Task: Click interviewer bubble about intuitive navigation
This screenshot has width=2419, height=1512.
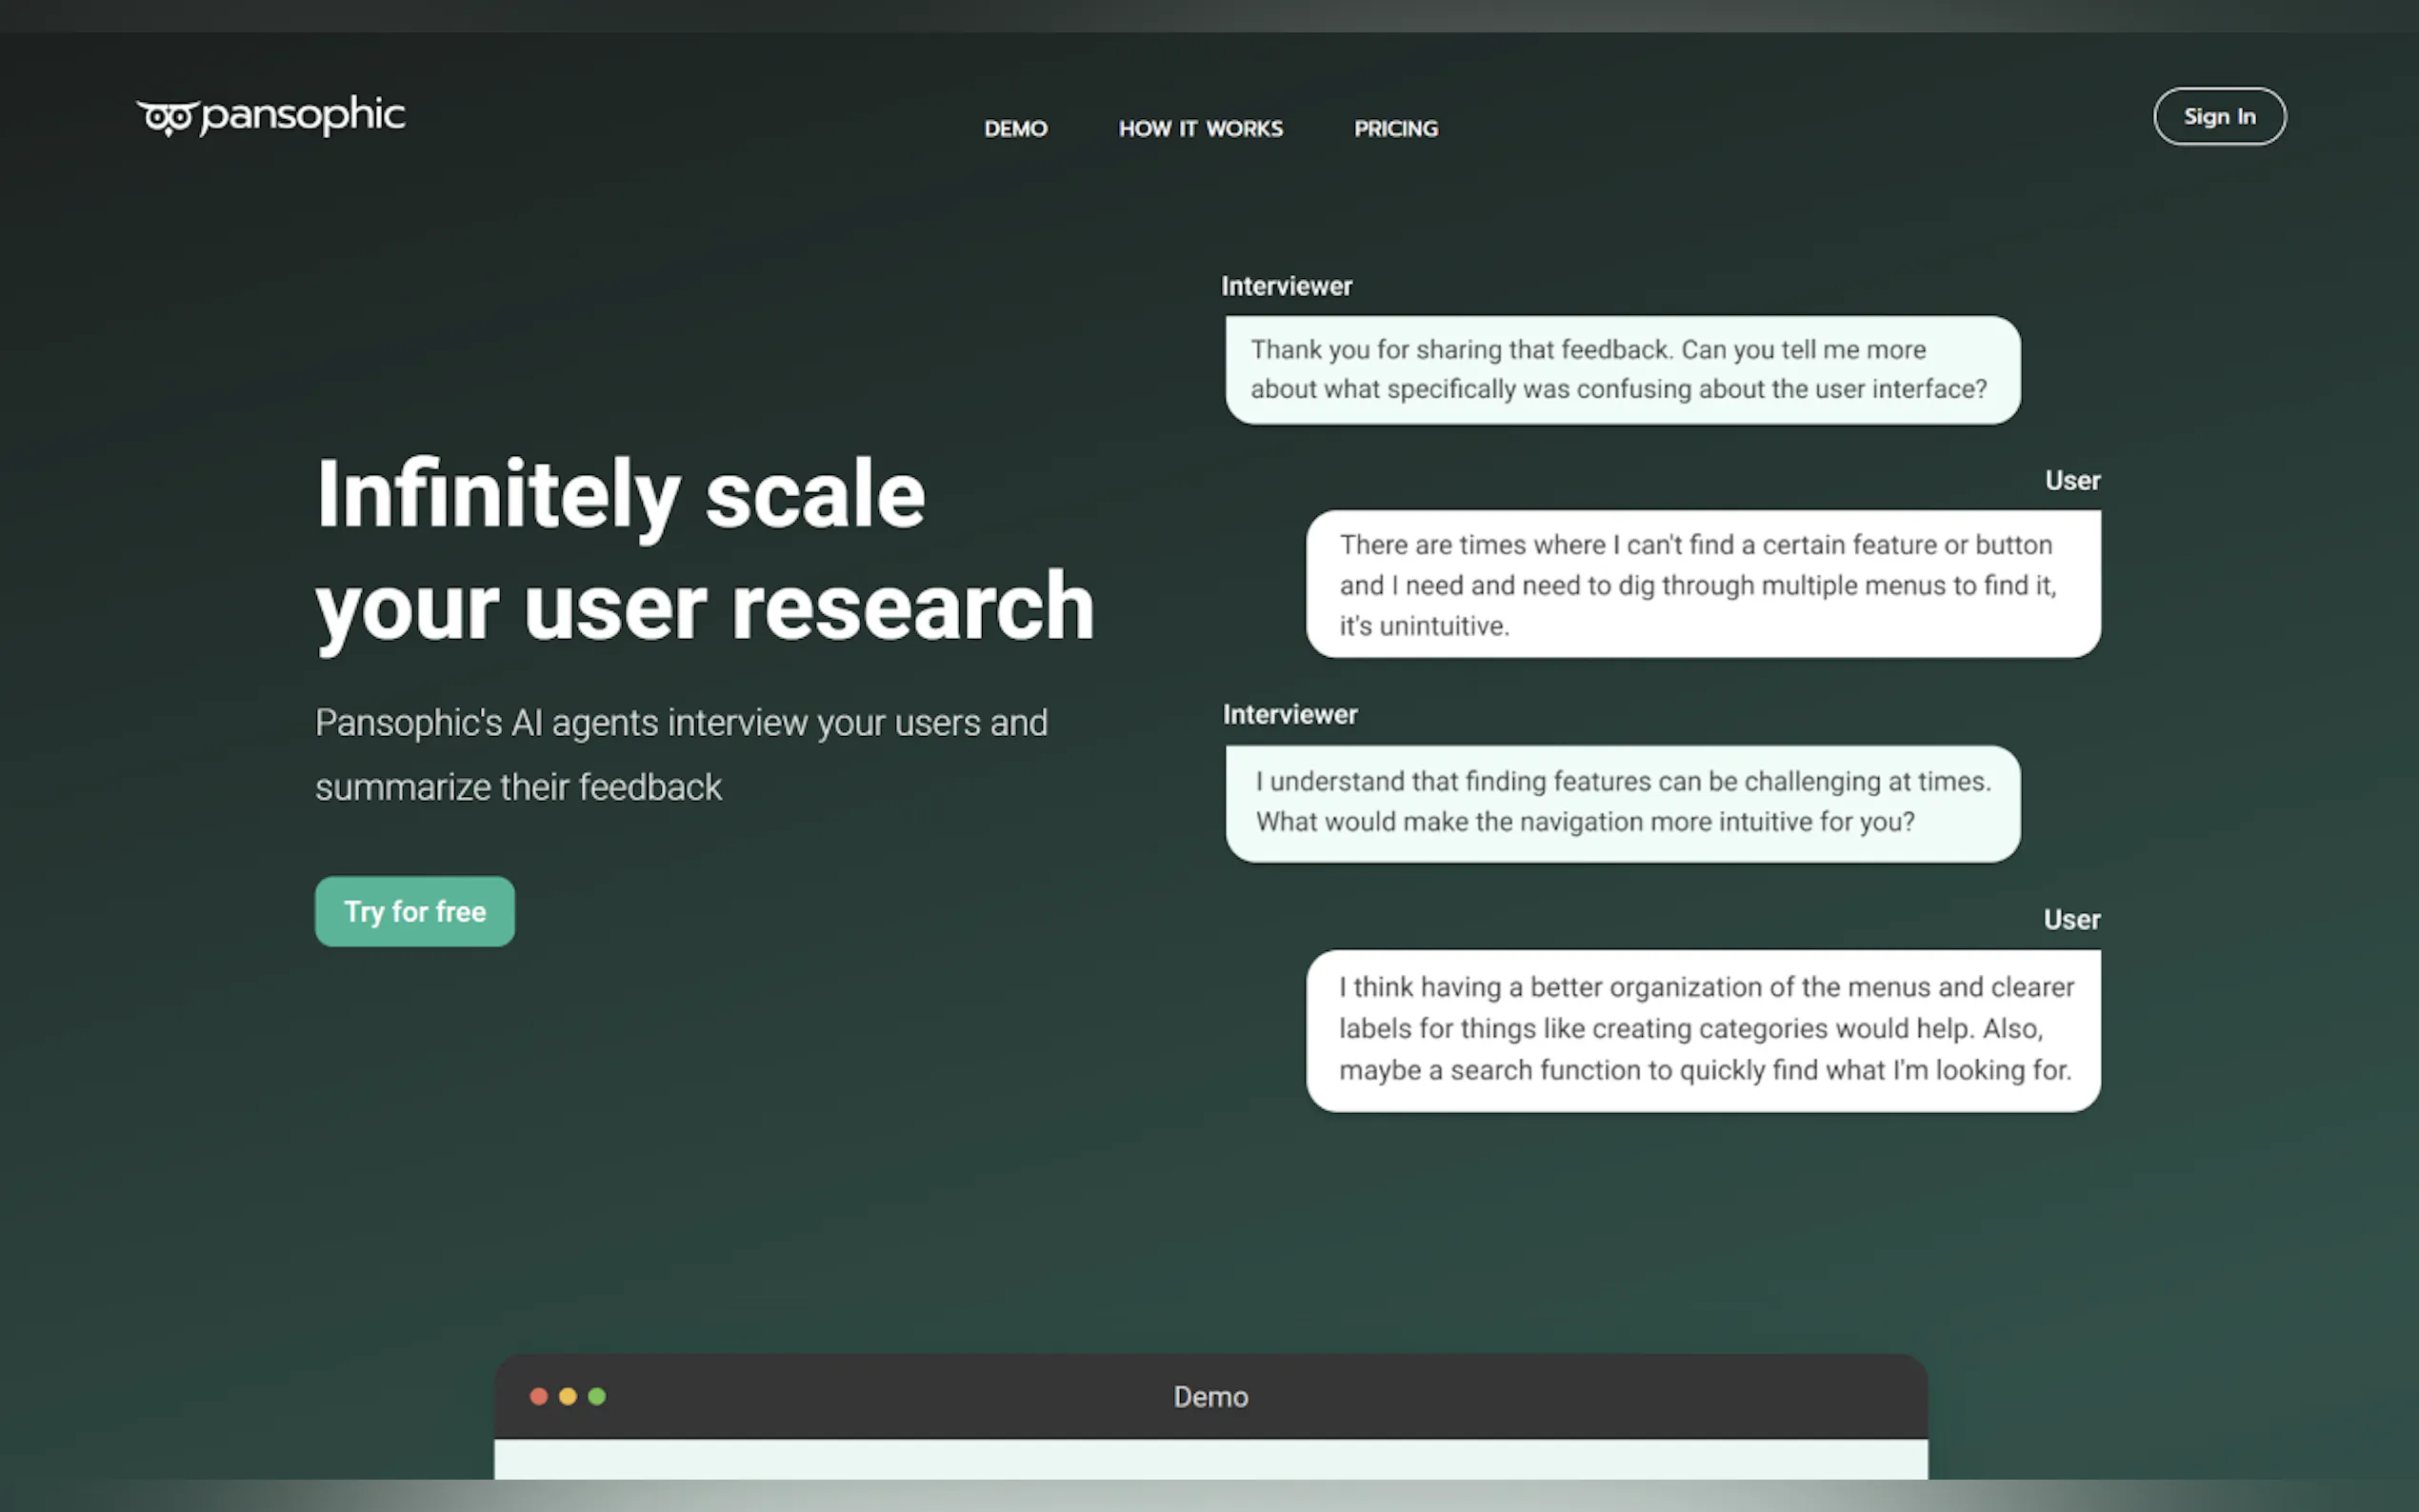Action: (1622, 802)
